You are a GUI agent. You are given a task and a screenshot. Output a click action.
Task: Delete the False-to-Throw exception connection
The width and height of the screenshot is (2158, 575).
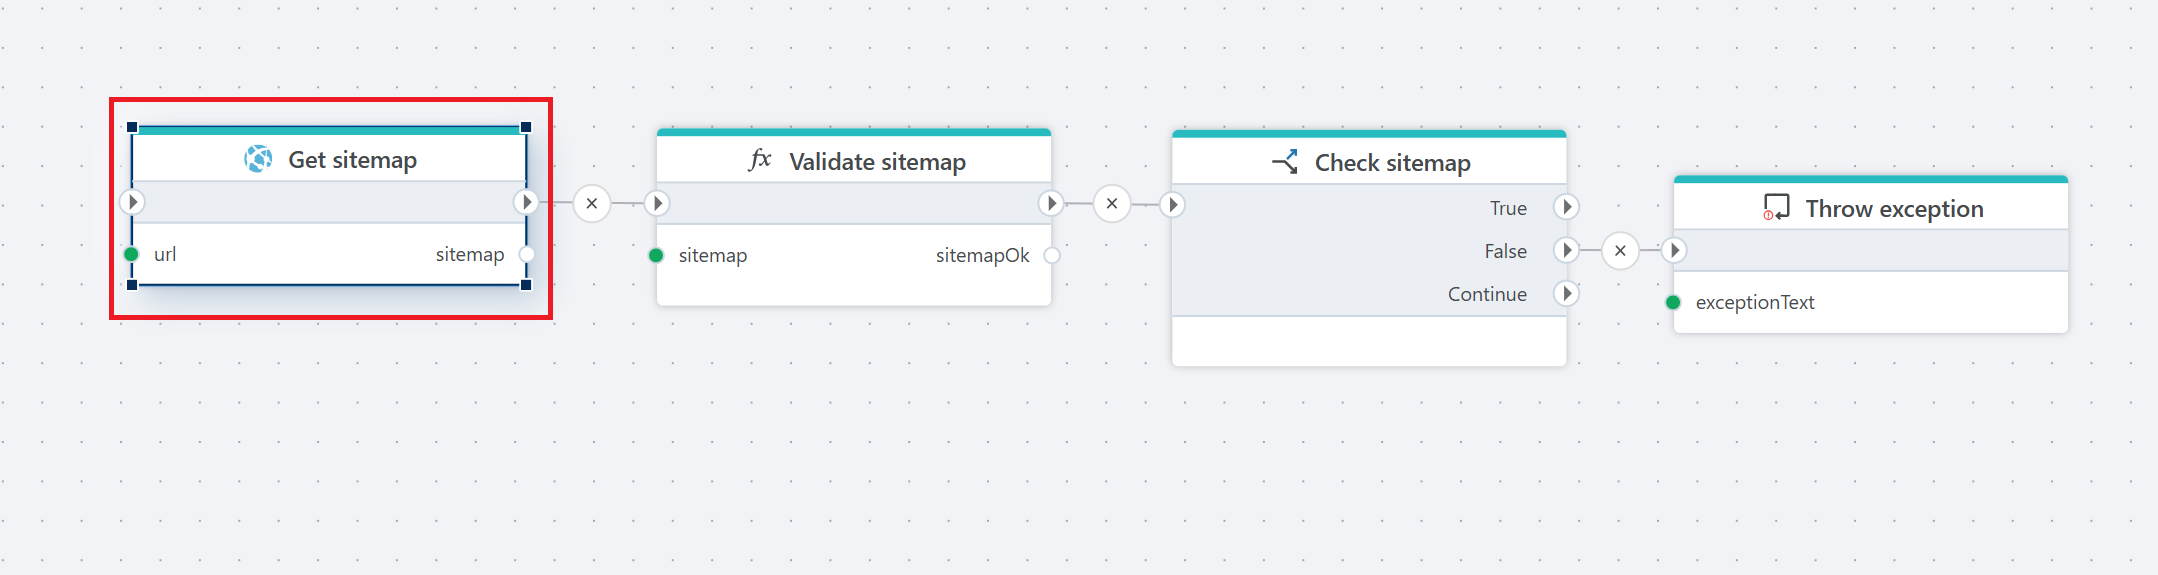click(1620, 250)
